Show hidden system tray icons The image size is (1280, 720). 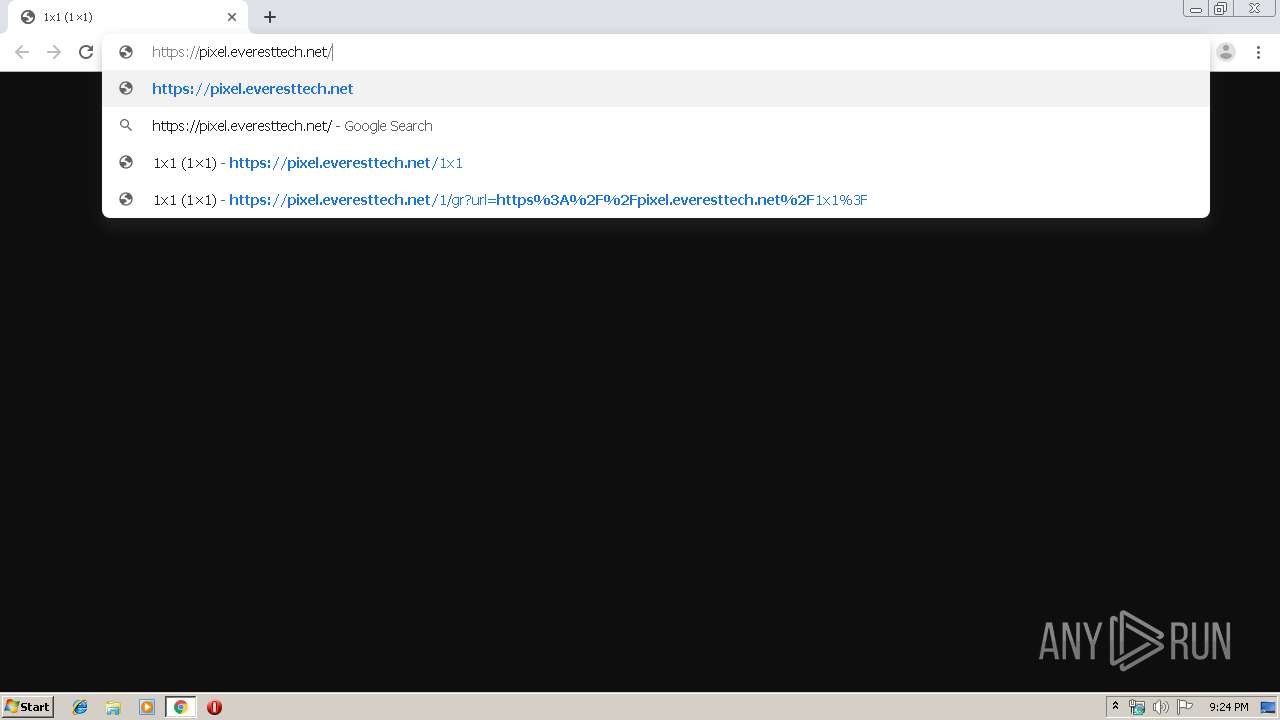coord(1115,707)
